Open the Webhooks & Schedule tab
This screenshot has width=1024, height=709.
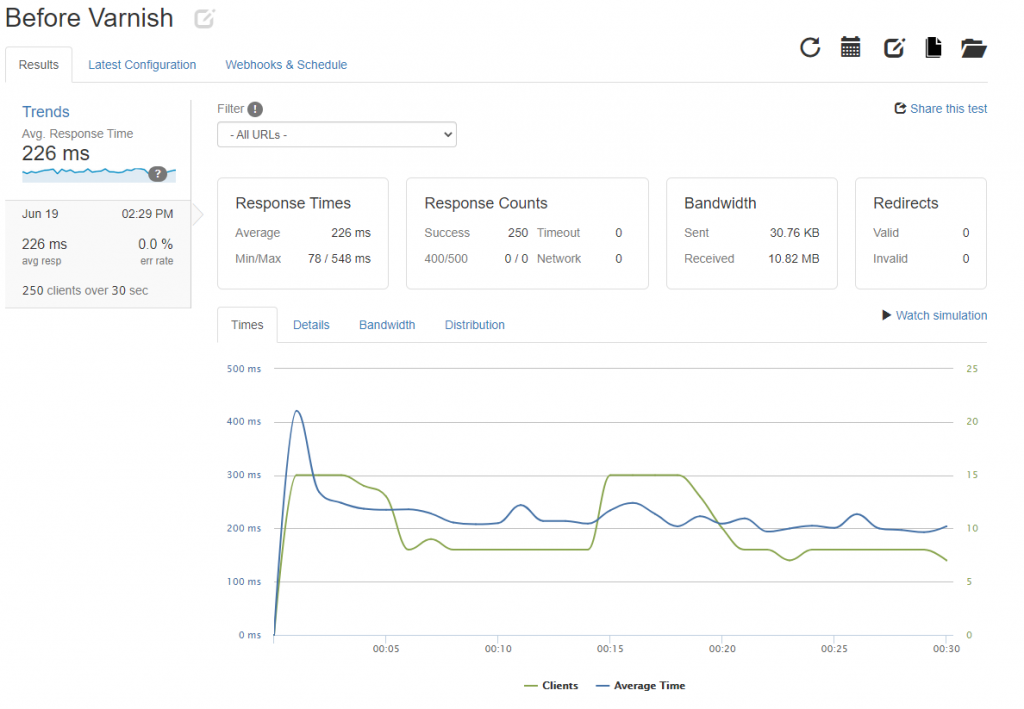point(286,65)
